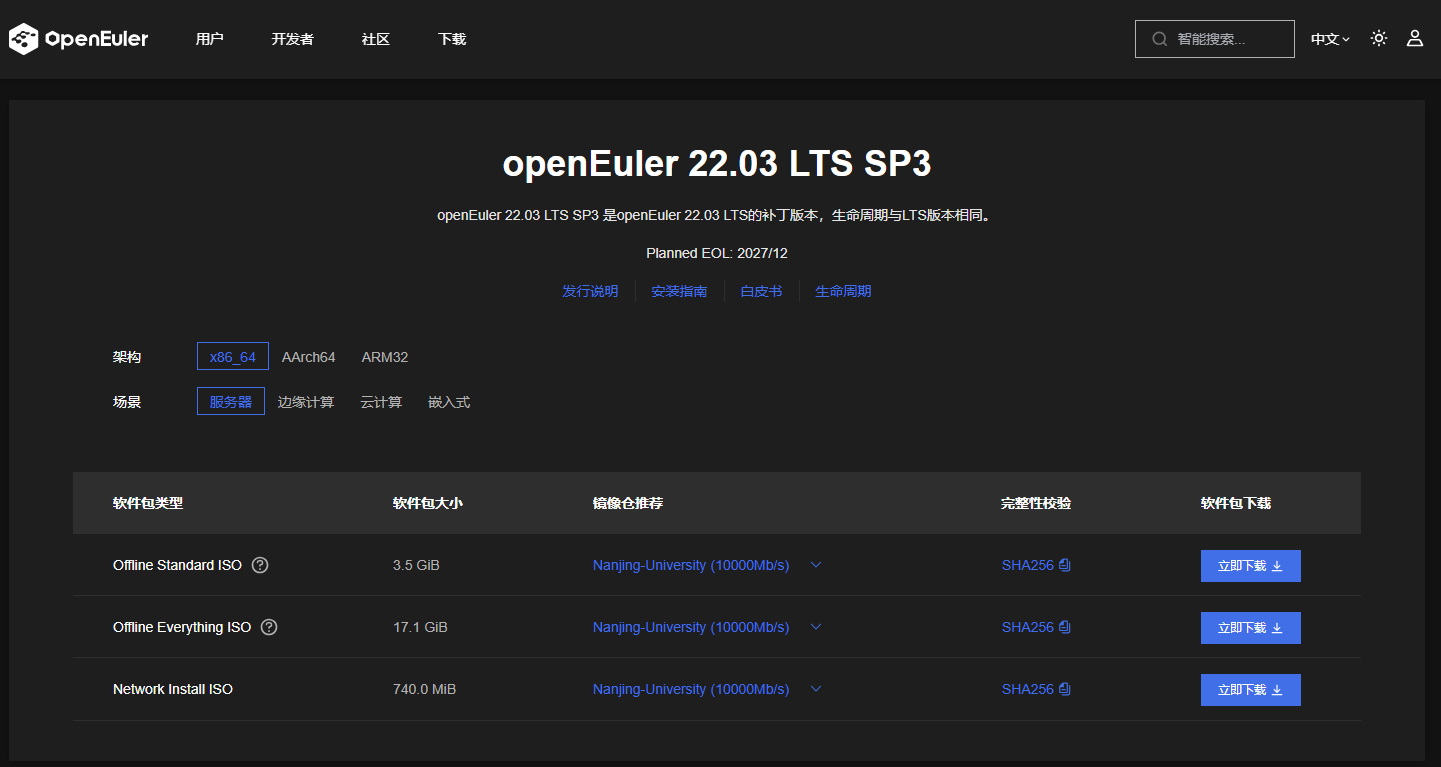Click the 智能搜索 search field
This screenshot has width=1441, height=767.
click(1215, 39)
